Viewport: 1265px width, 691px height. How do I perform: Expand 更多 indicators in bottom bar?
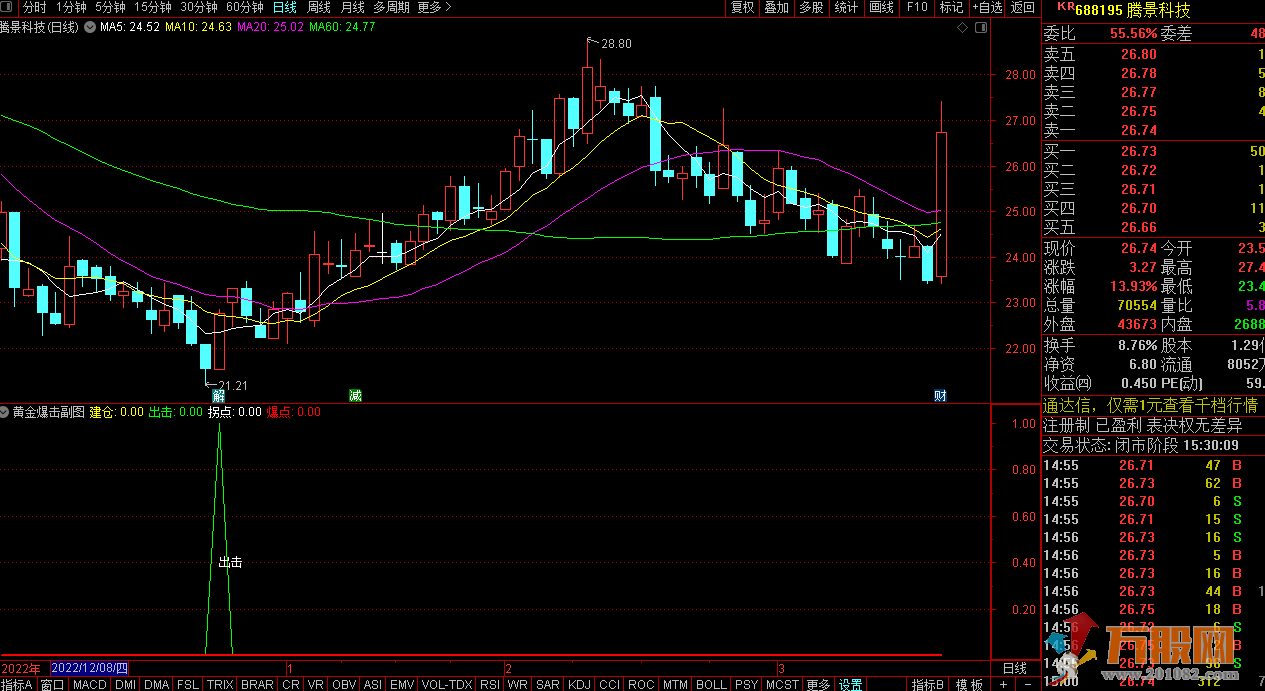tap(818, 685)
